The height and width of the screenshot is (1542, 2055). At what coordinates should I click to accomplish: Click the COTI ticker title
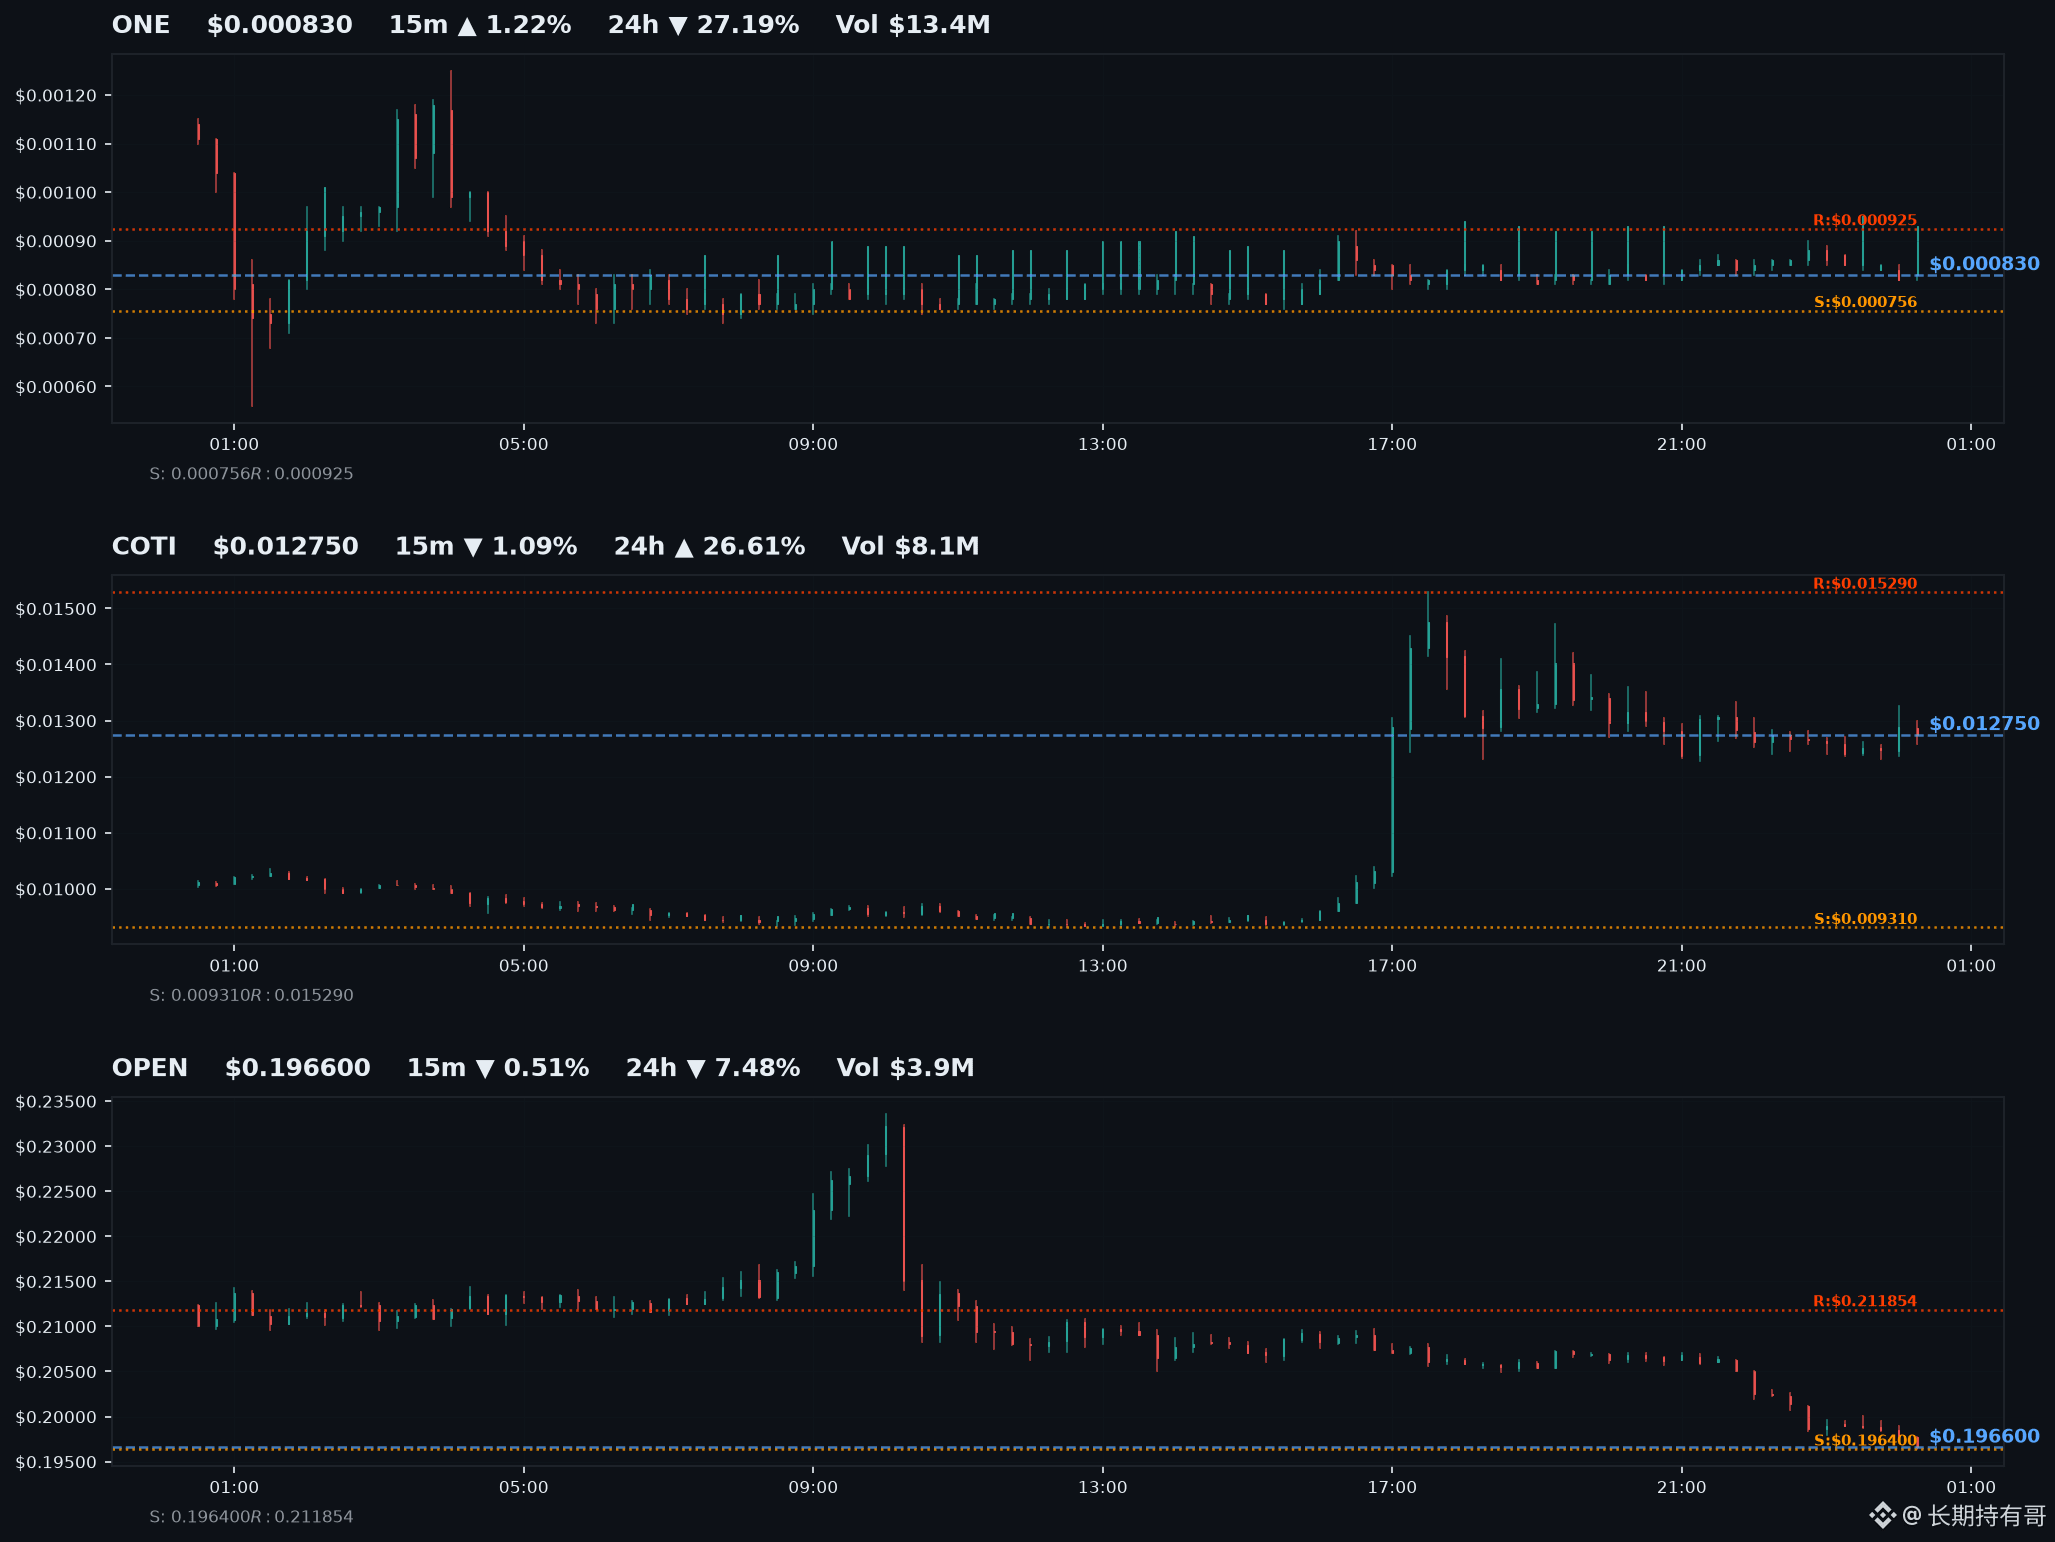(144, 547)
